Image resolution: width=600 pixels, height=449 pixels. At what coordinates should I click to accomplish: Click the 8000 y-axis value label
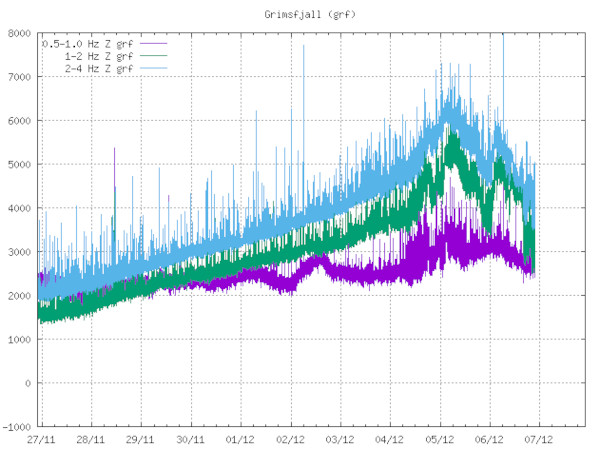pyautogui.click(x=19, y=33)
